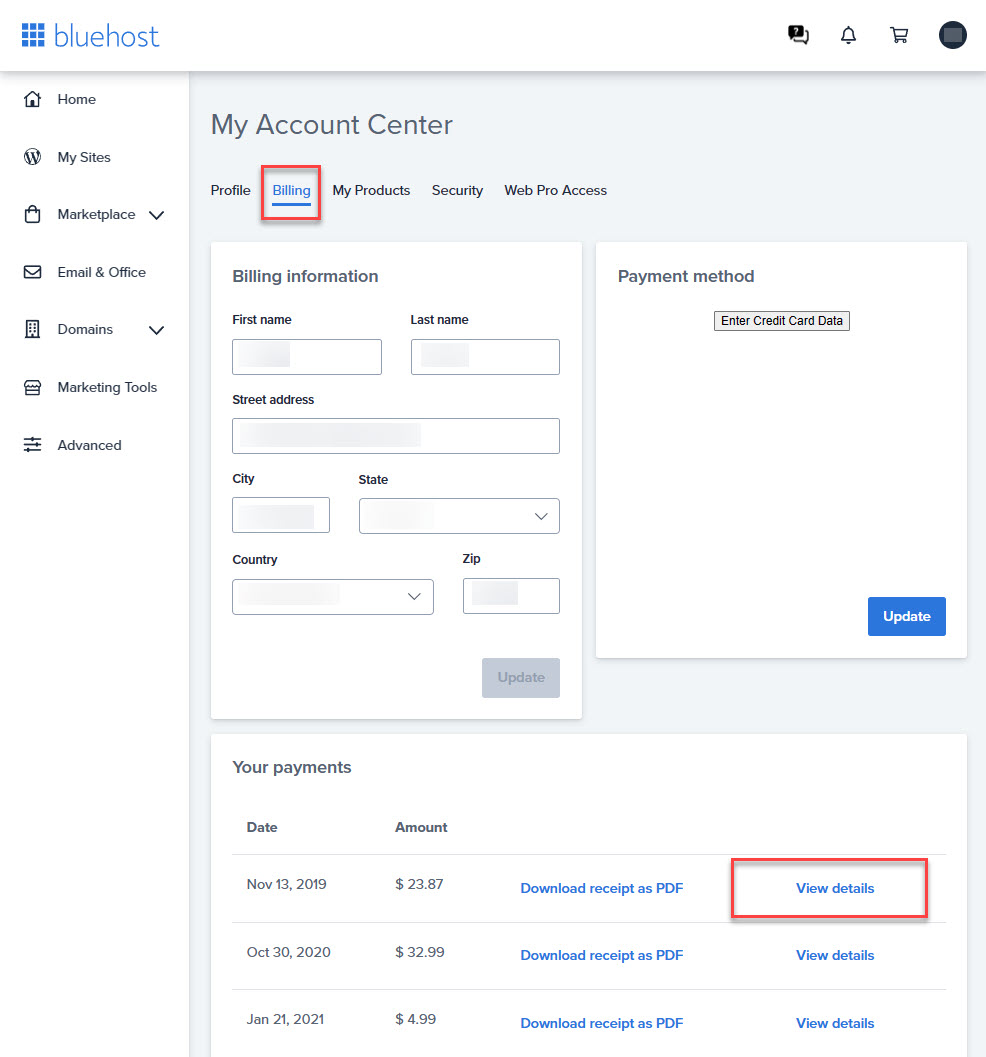This screenshot has width=986, height=1057.
Task: Click the Bluehost logo
Action: point(90,35)
